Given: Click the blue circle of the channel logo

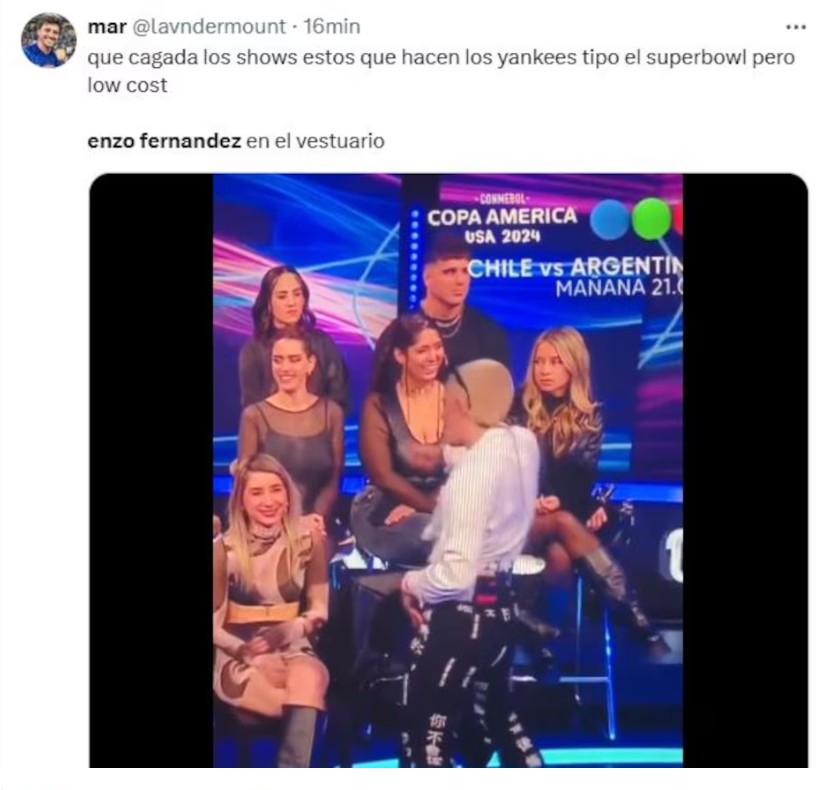Looking at the screenshot, I should pos(610,218).
